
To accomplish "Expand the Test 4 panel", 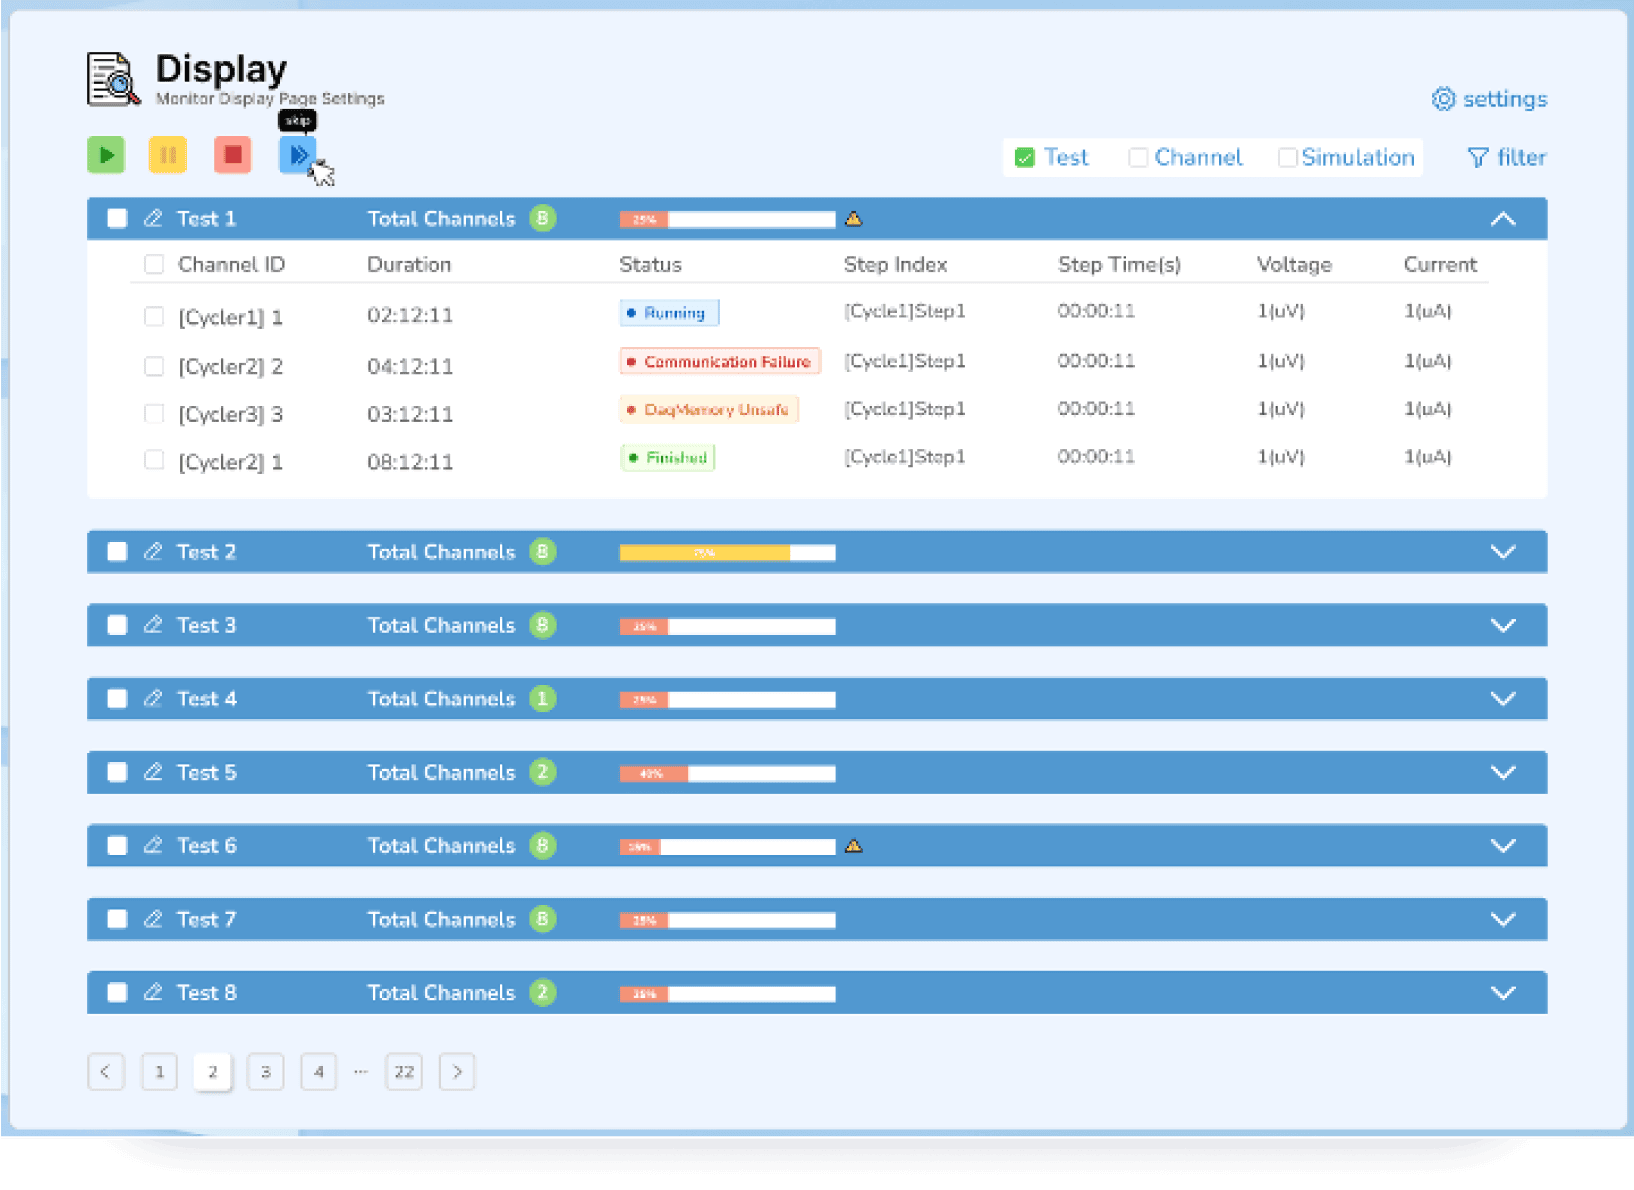I will click(x=1503, y=698).
